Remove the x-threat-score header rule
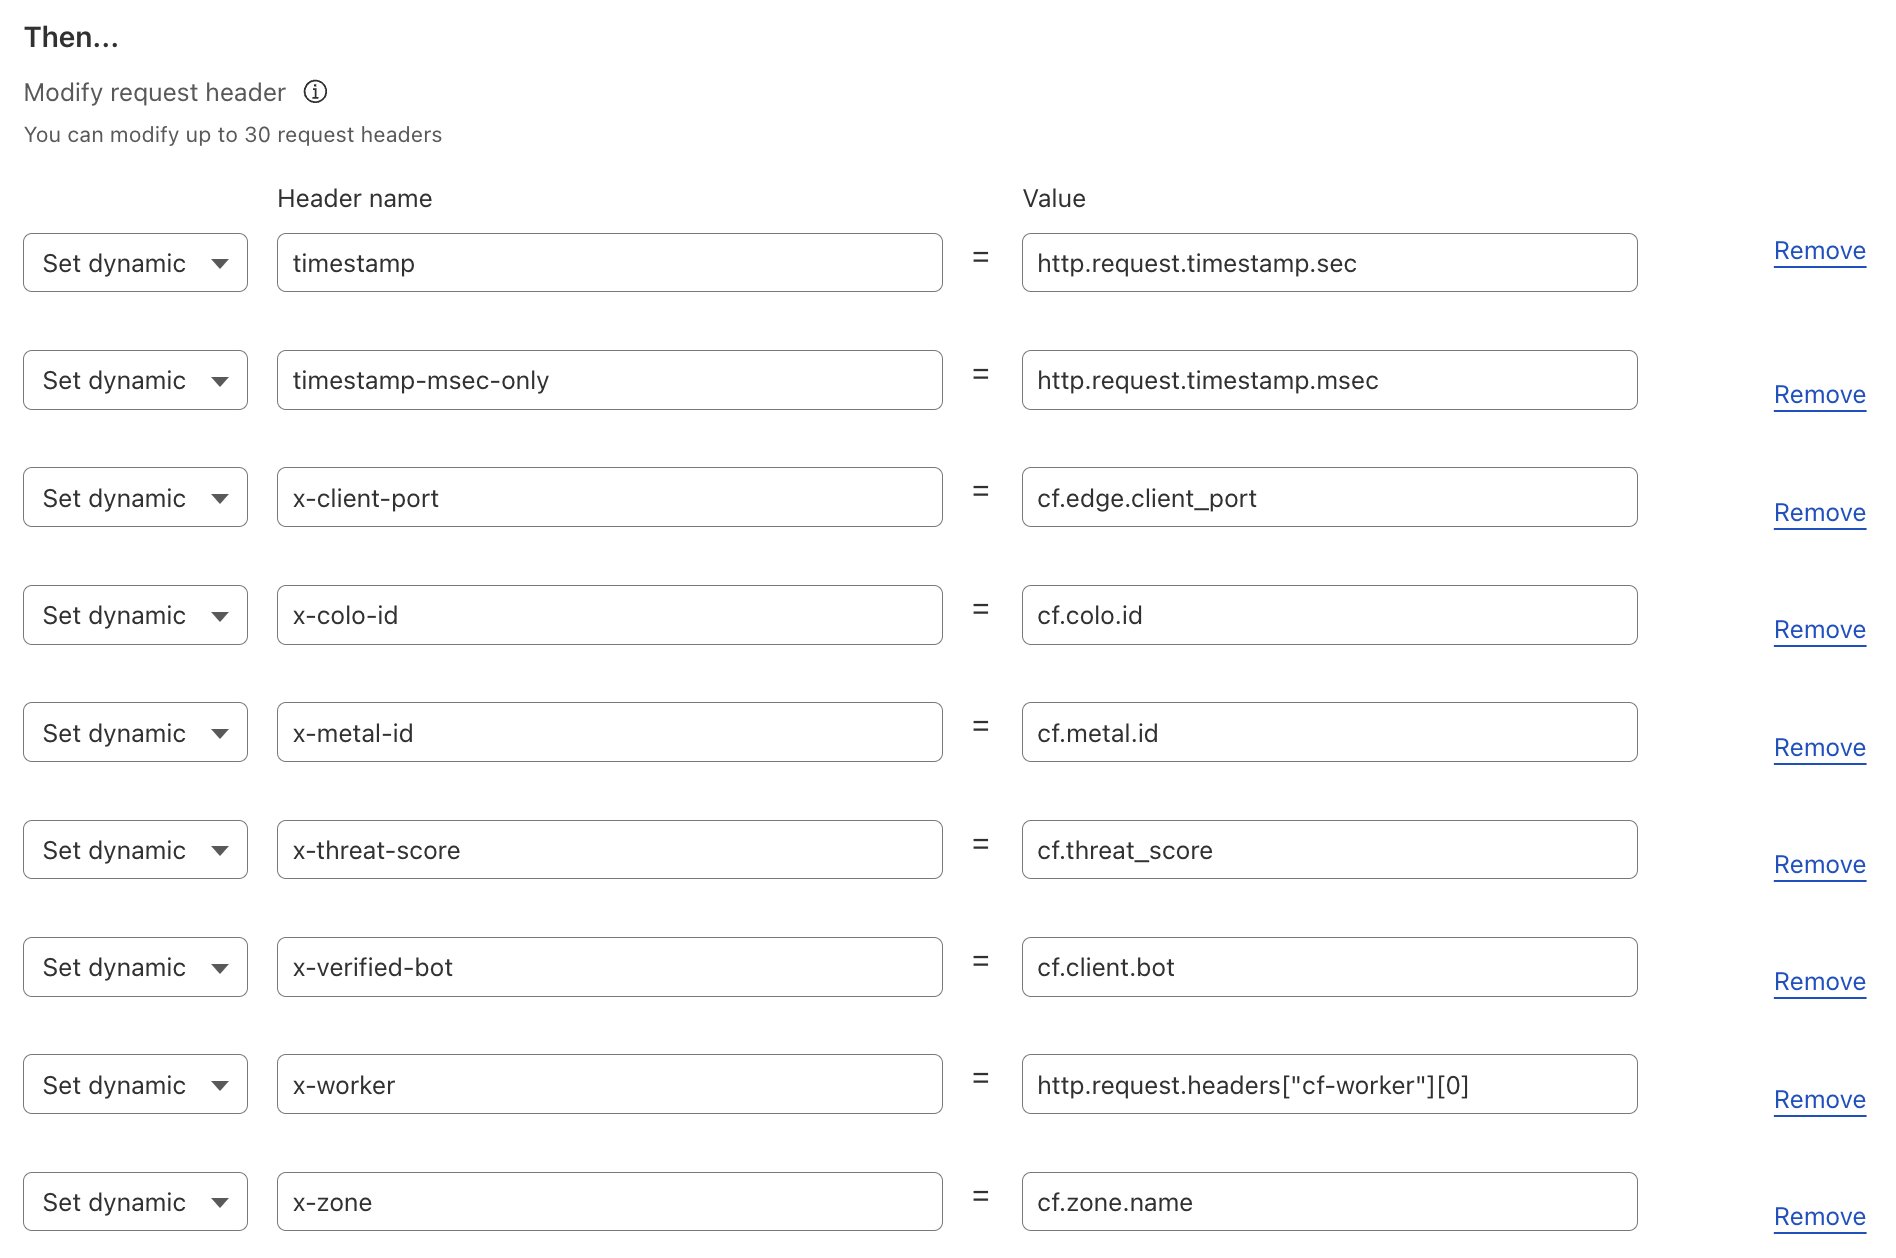Viewport: 1896px width, 1258px height. 1819,865
